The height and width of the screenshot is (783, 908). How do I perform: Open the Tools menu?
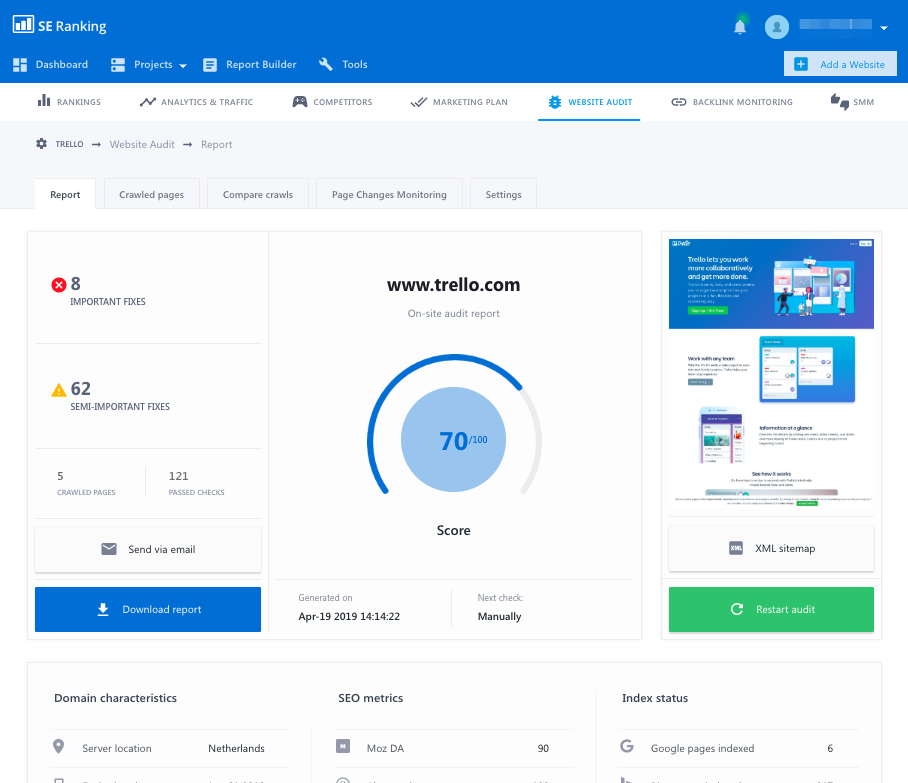click(355, 64)
